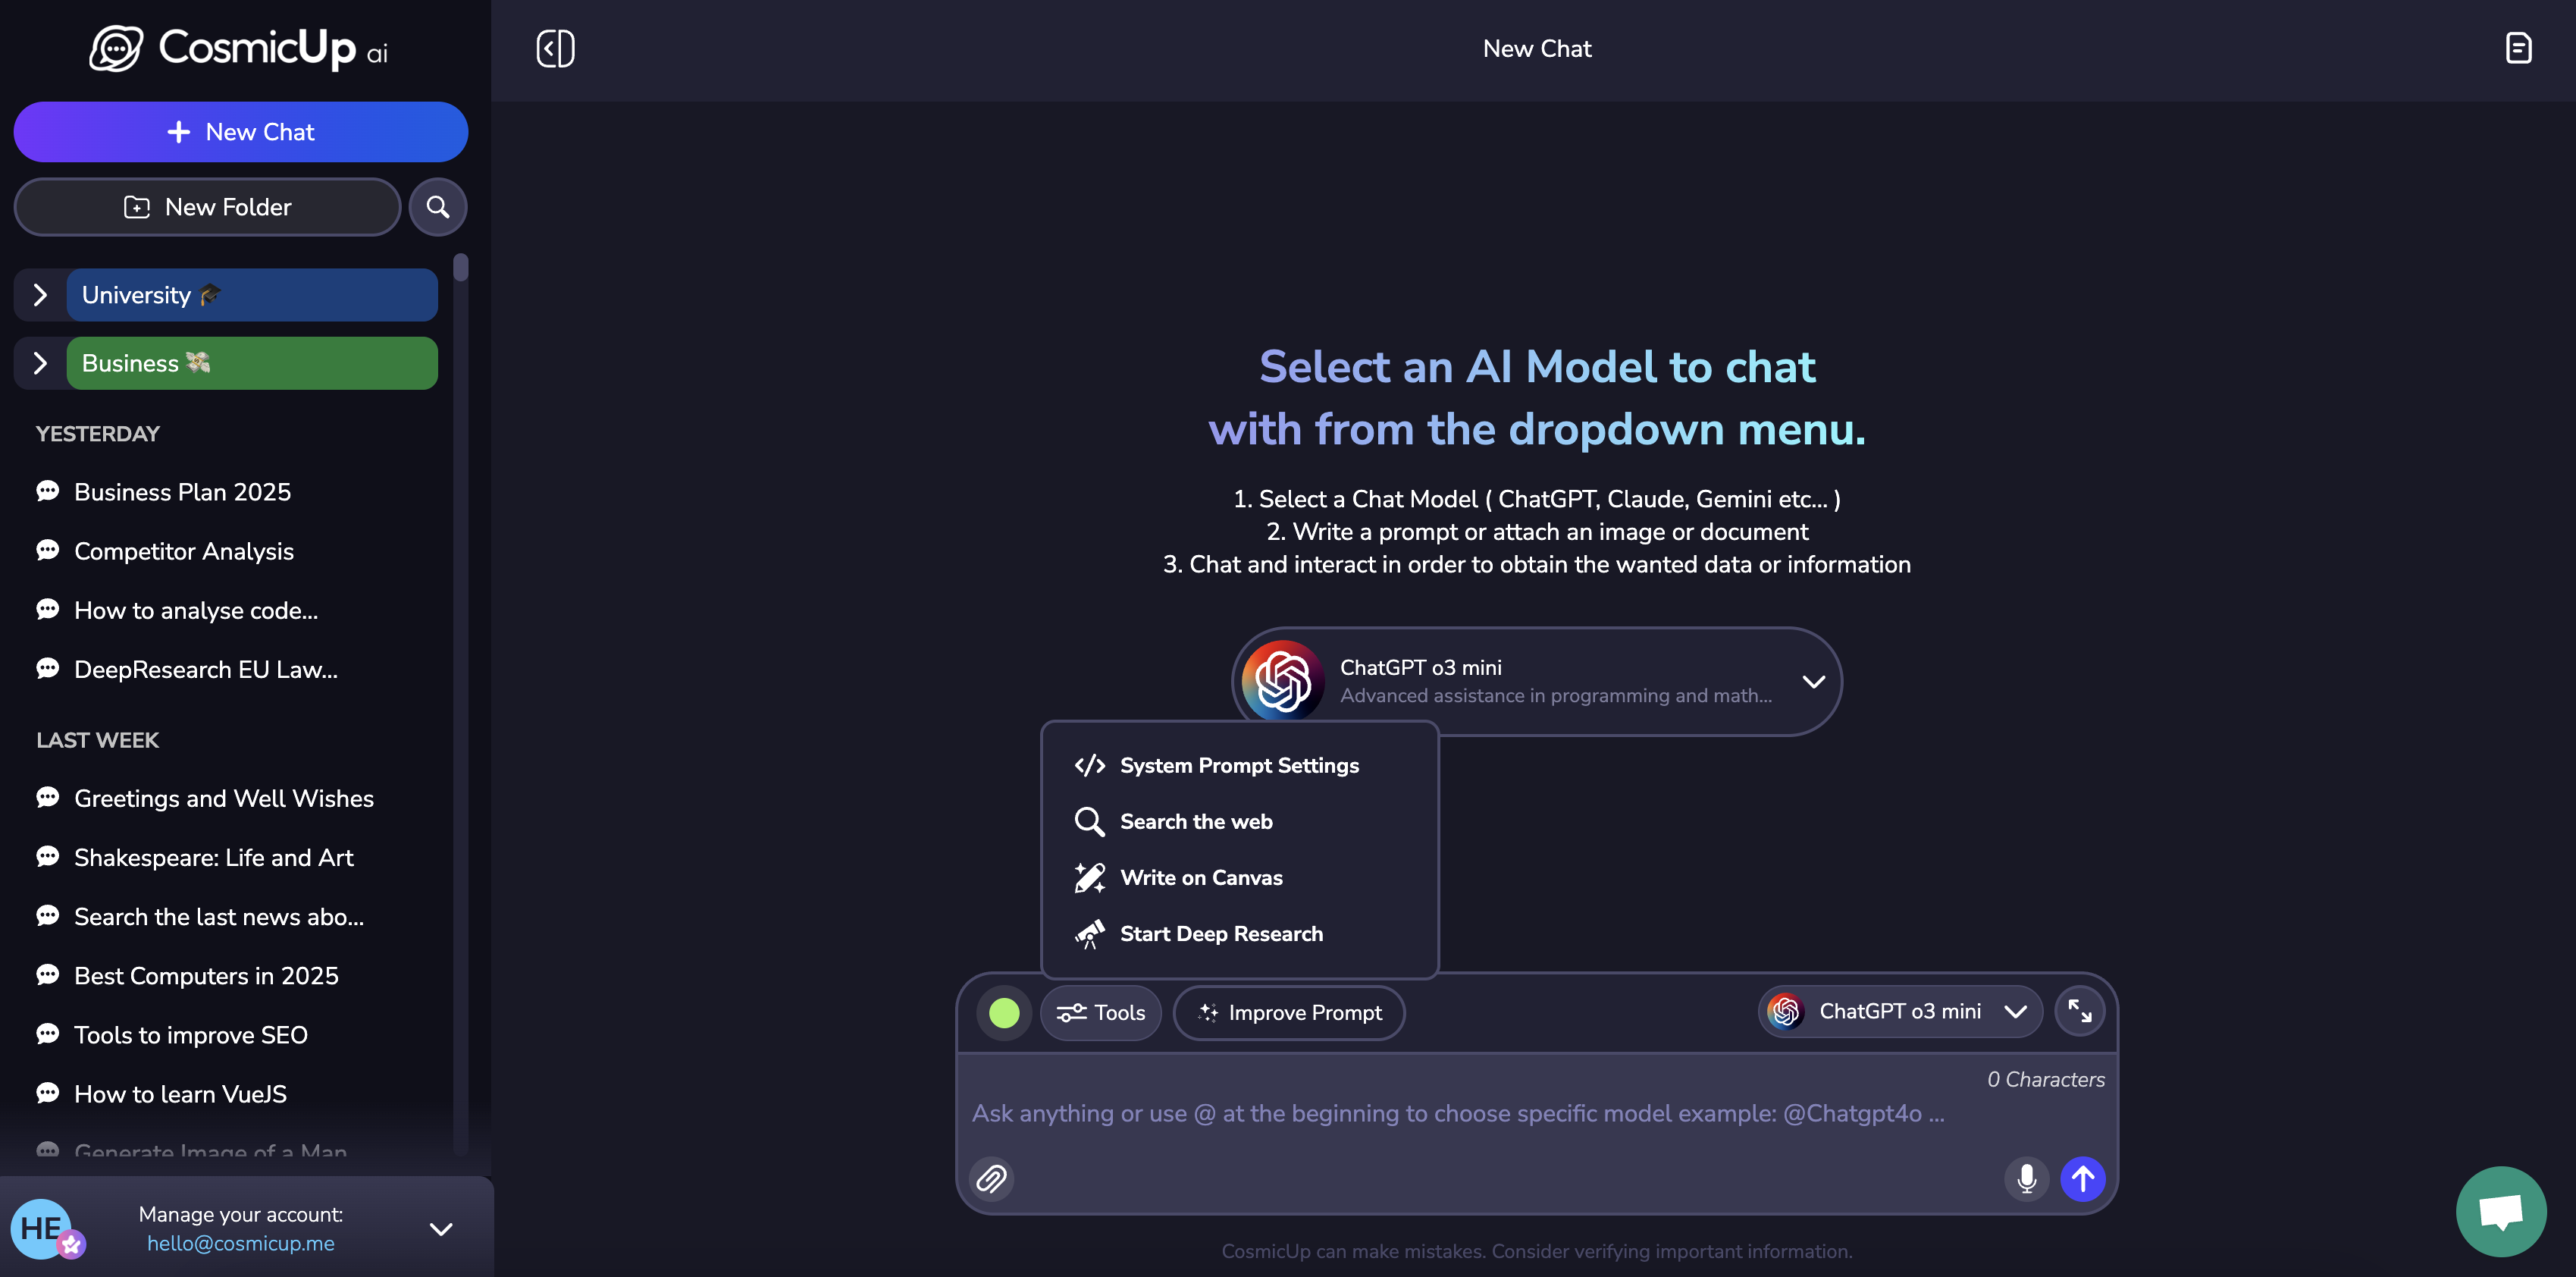
Task: Toggle the Tools menu button
Action: click(x=1101, y=1013)
